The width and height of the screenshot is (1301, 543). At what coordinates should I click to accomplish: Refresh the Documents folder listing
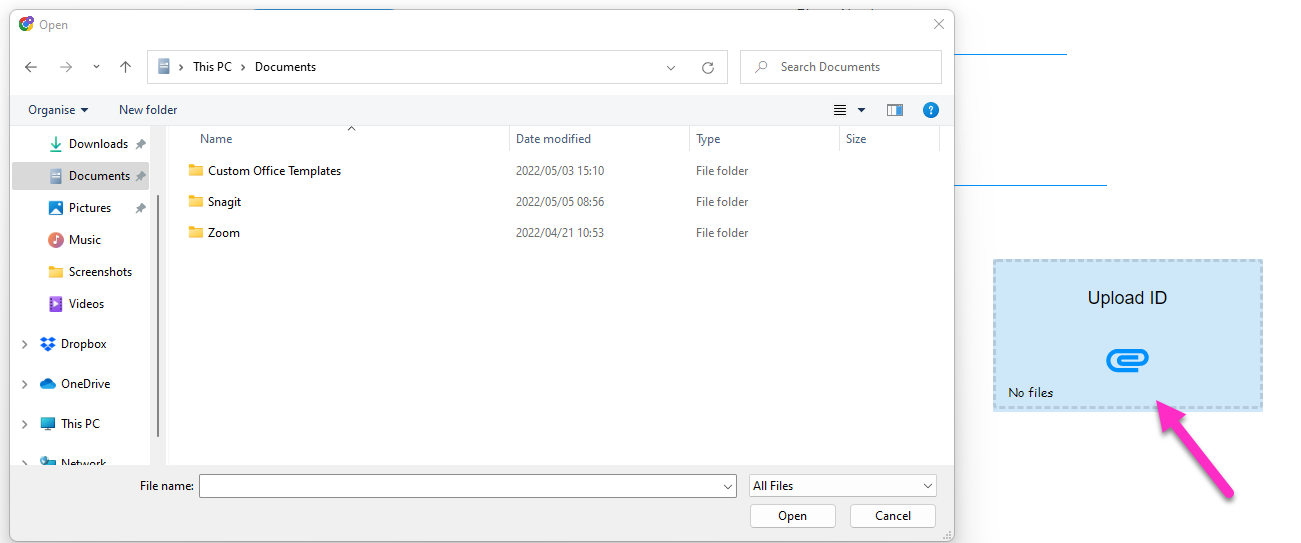(708, 67)
